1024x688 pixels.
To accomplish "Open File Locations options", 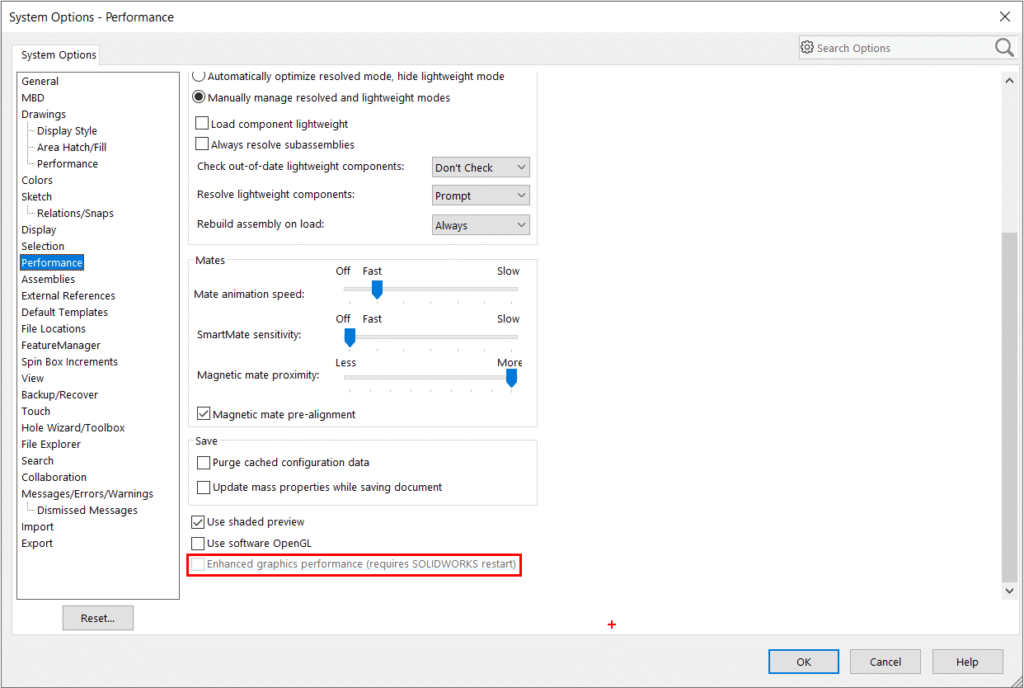I will click(53, 328).
